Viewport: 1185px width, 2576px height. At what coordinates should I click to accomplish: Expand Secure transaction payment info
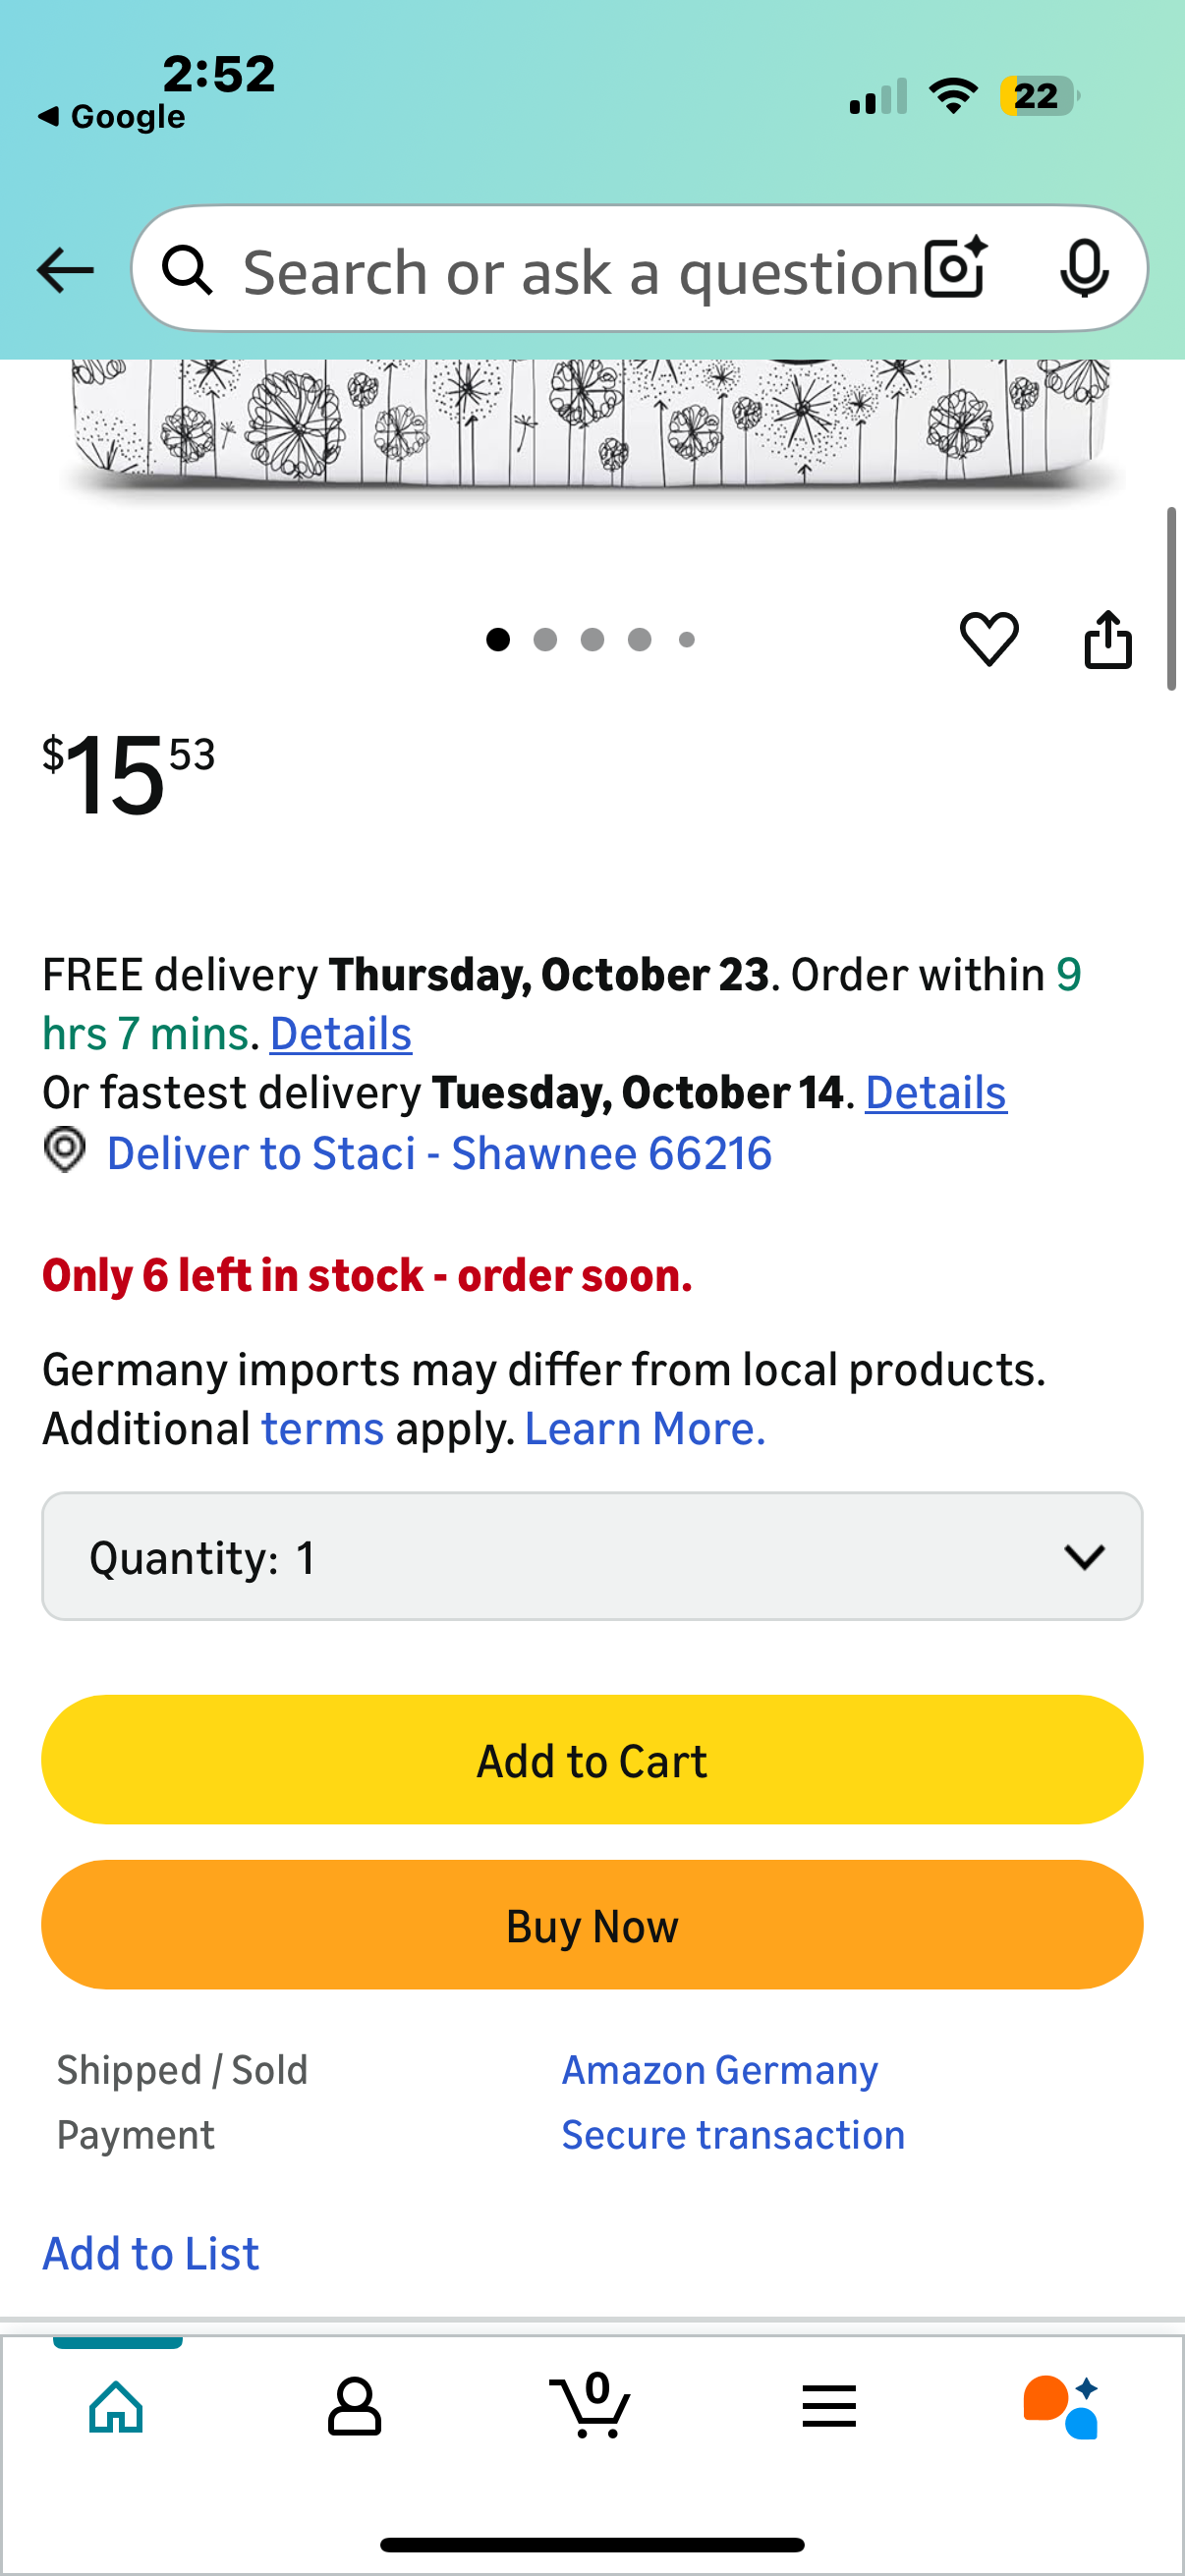pyautogui.click(x=732, y=2135)
